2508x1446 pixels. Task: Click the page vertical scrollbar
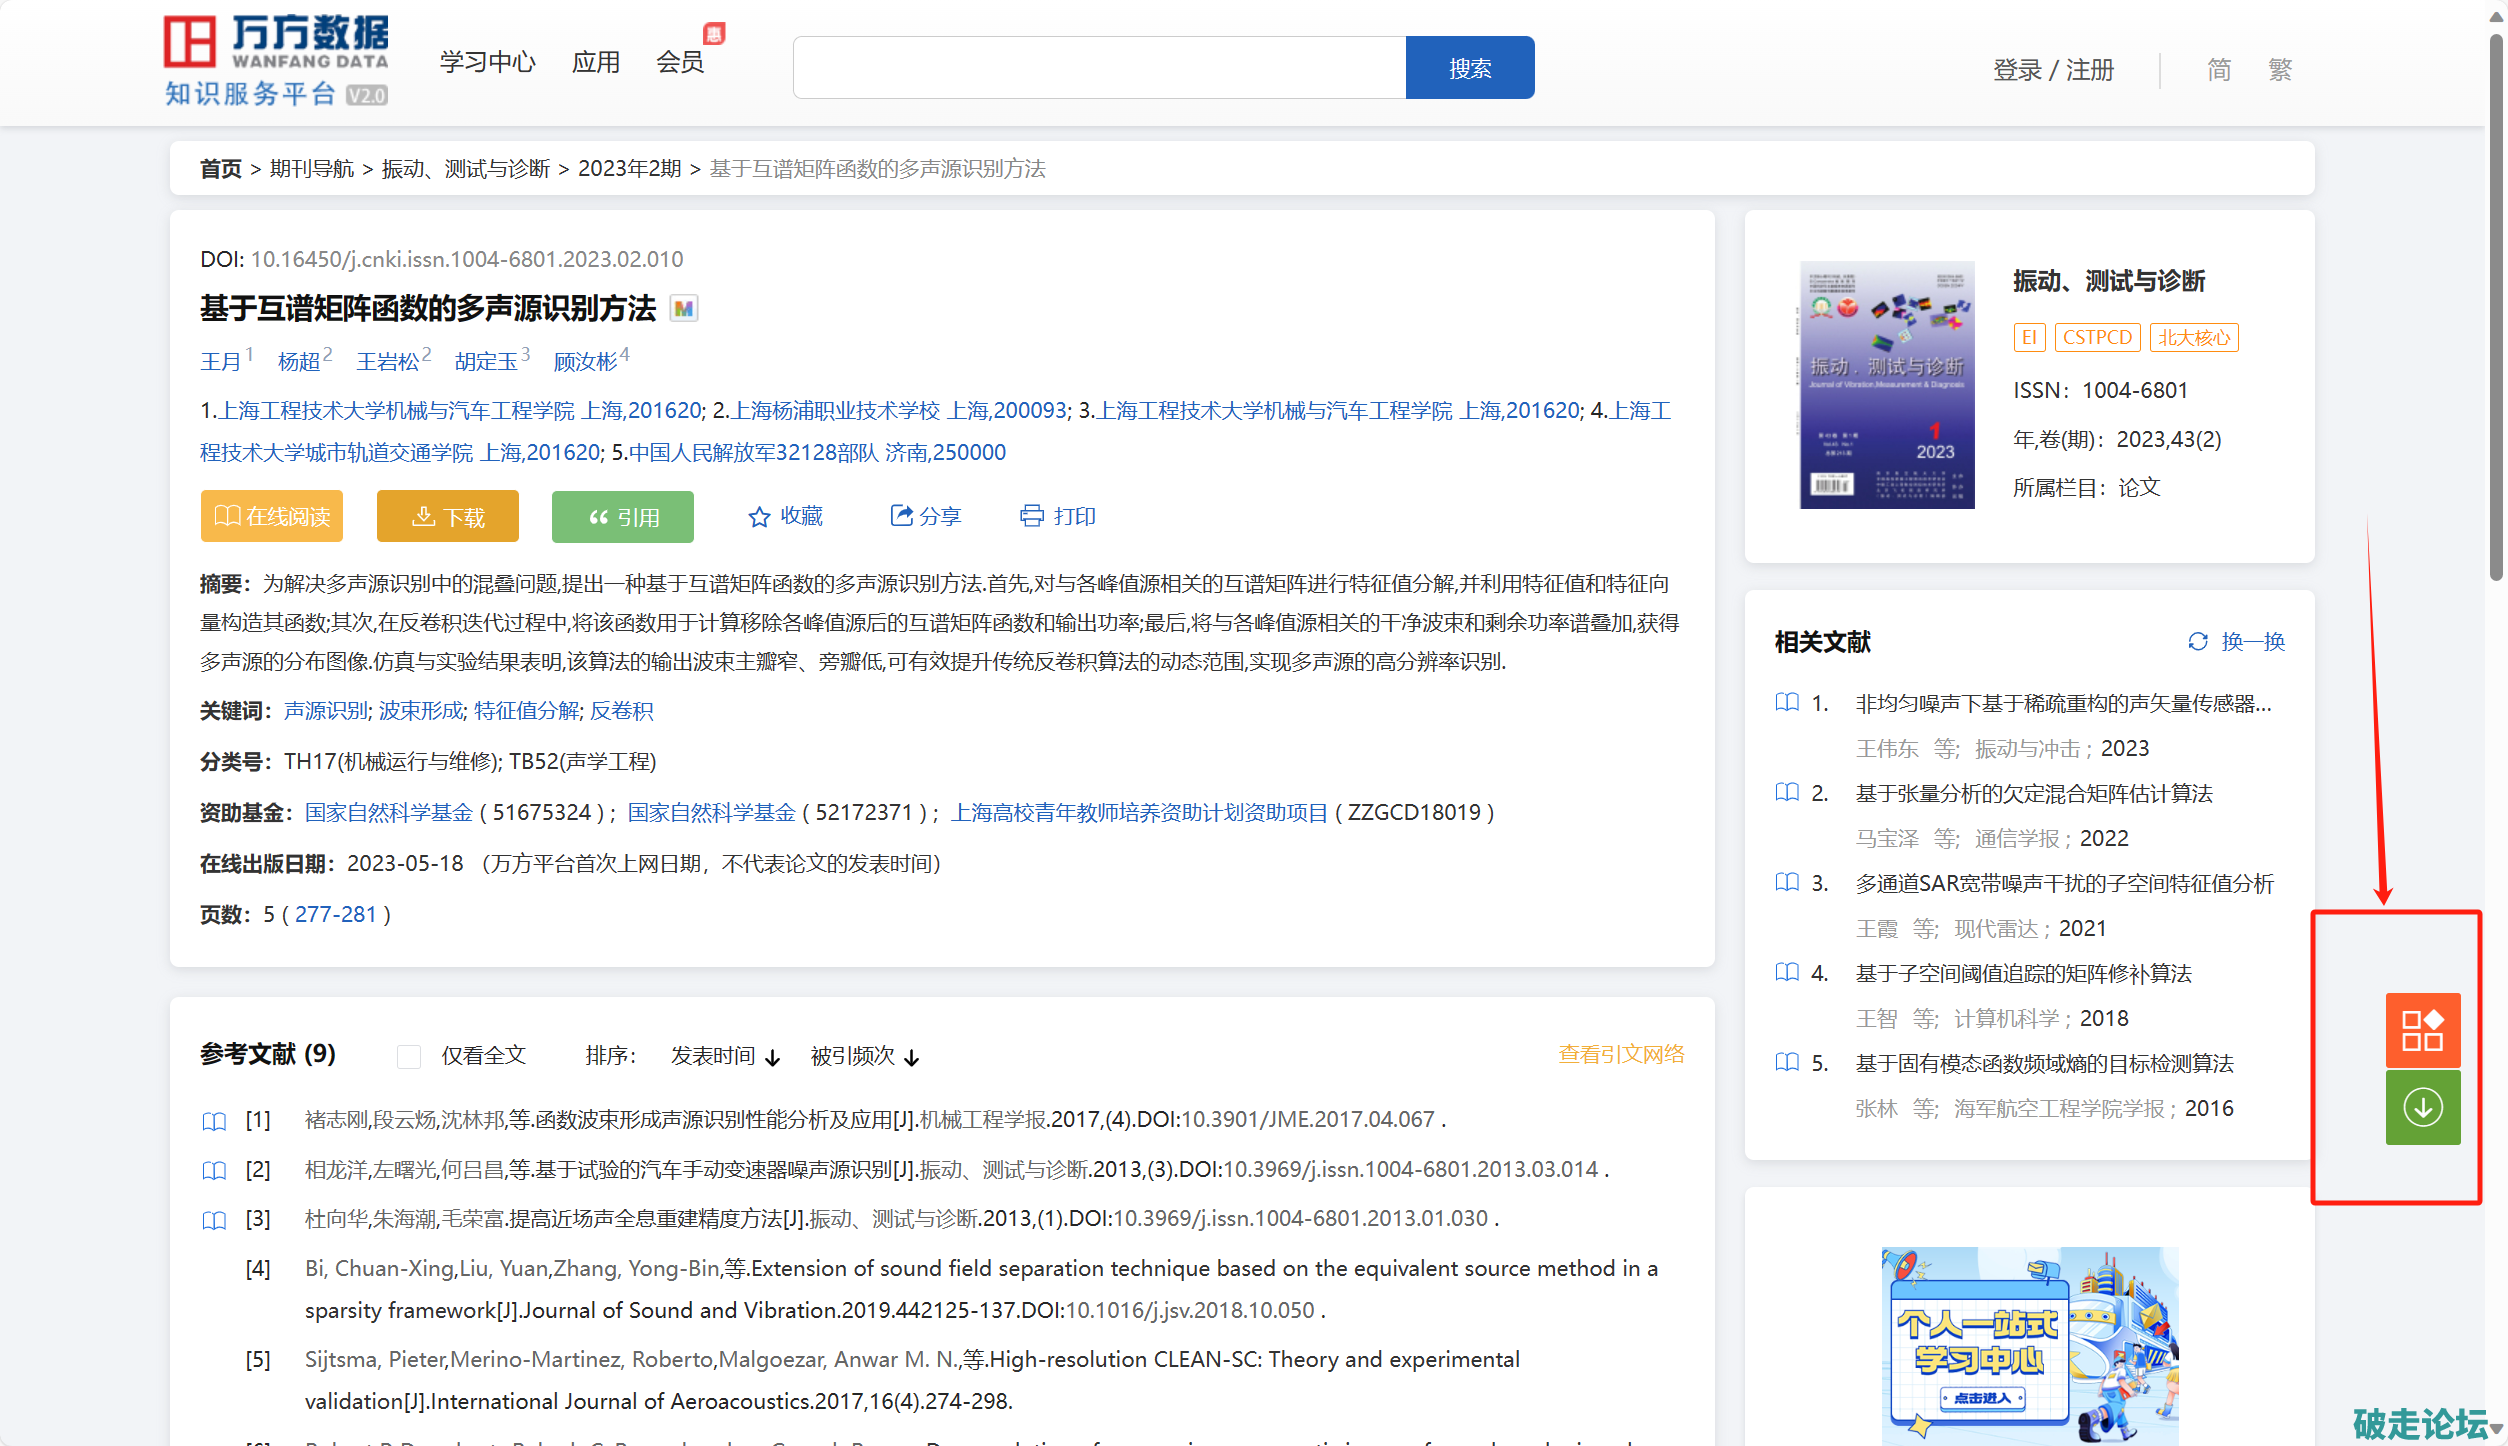[2496, 300]
